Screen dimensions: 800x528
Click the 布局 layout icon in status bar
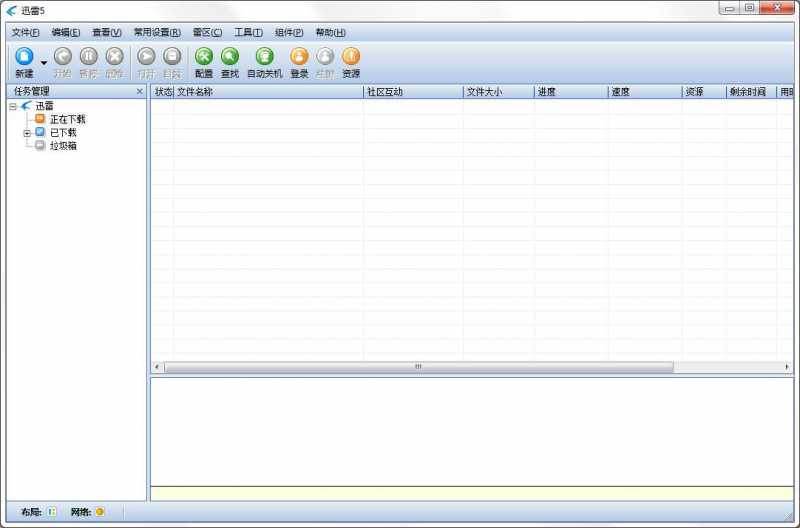click(x=52, y=512)
